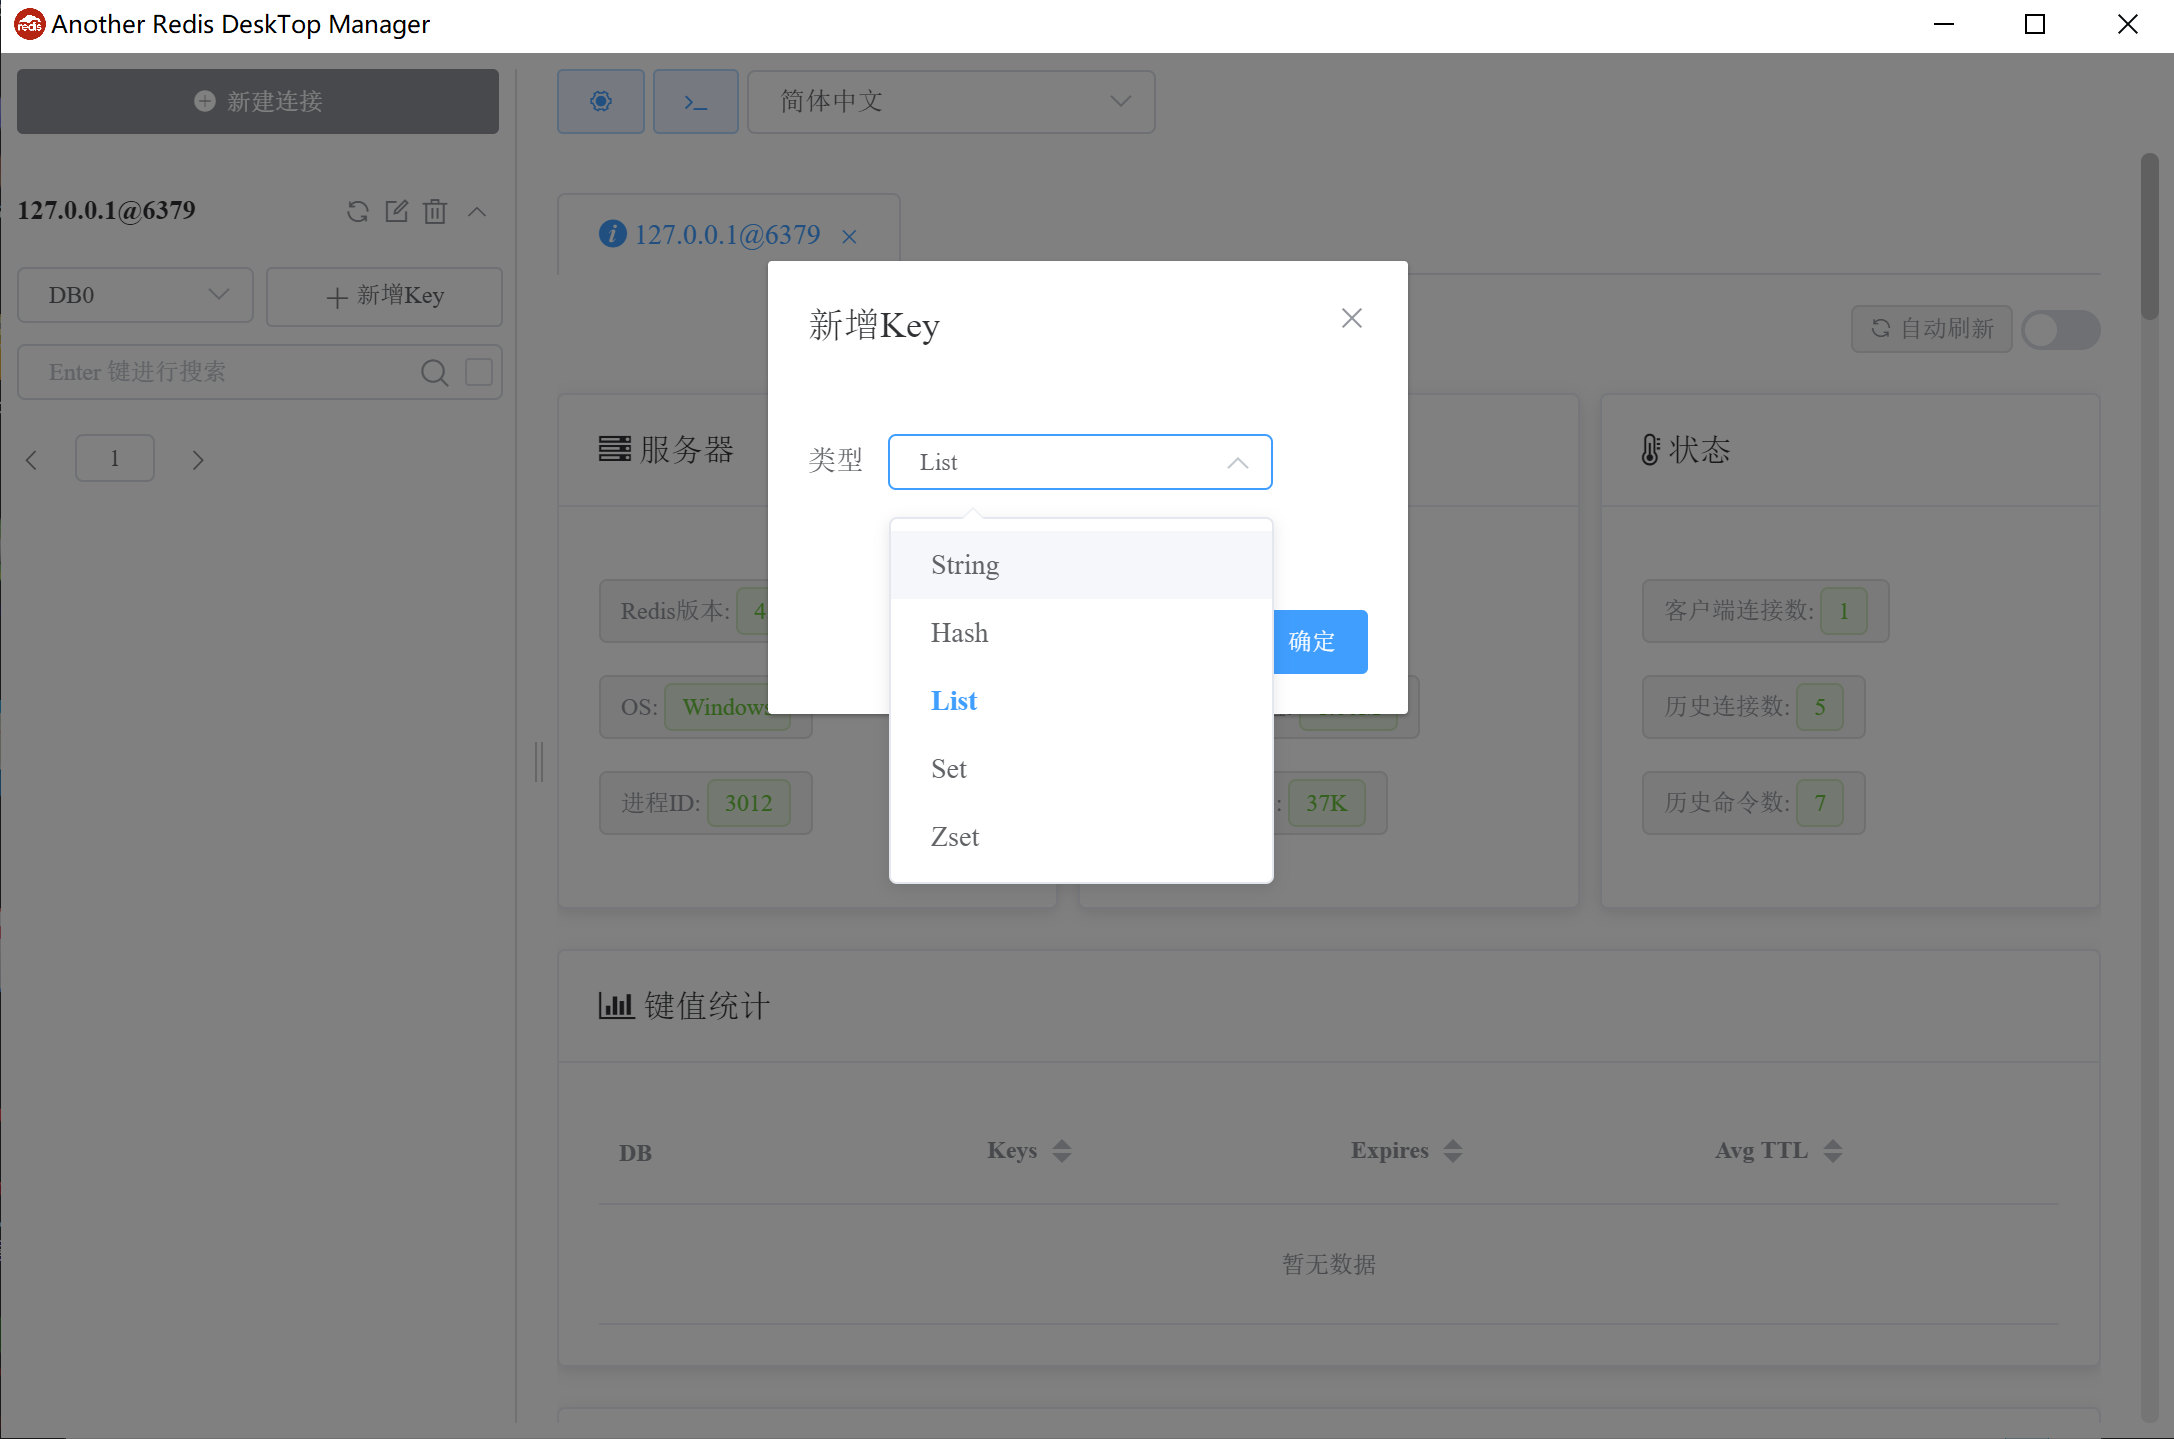
Task: Click the 新建连接 button
Action: pos(258,101)
